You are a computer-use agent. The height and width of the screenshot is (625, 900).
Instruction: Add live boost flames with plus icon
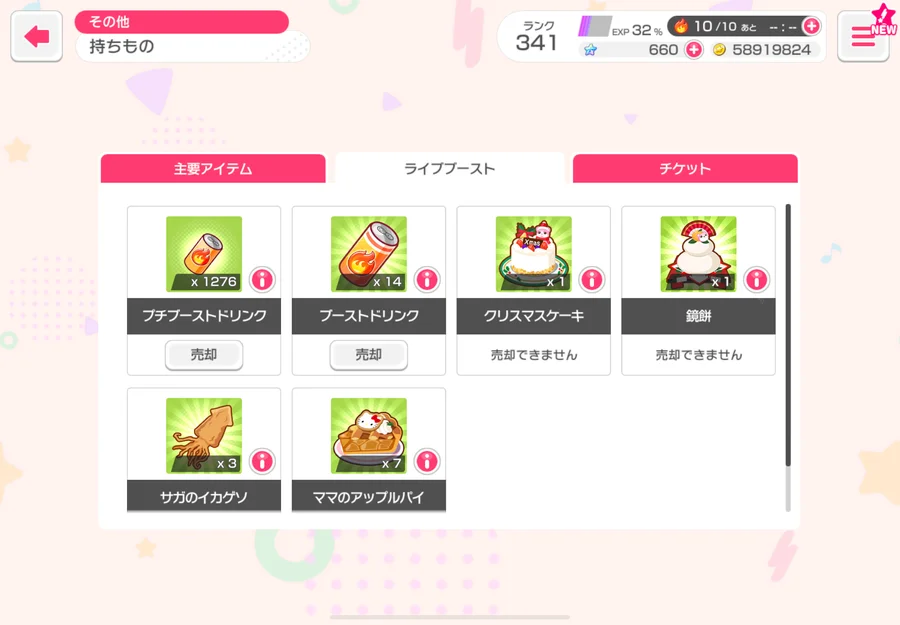click(x=811, y=26)
